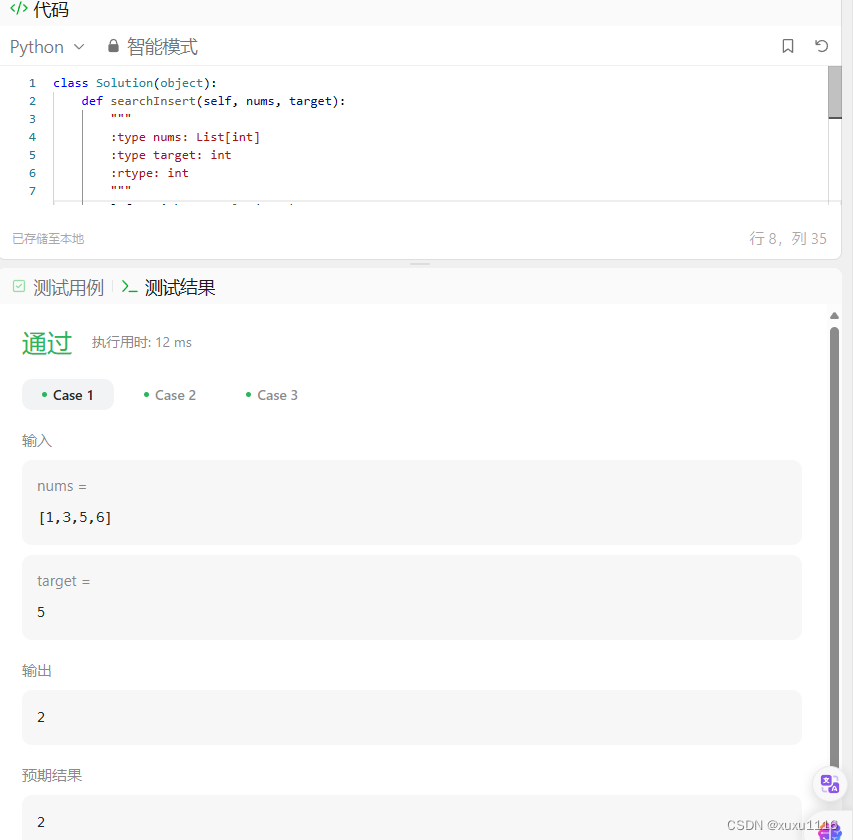This screenshot has width=853, height=840.
Task: Click the terminal icon beside 测试结果
Action: (129, 287)
